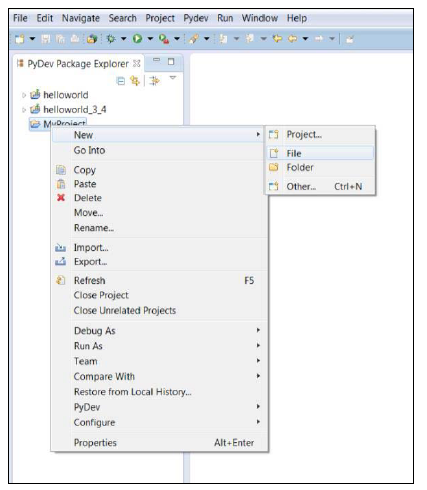Open the Navigate menu
The image size is (427, 490).
(x=81, y=18)
